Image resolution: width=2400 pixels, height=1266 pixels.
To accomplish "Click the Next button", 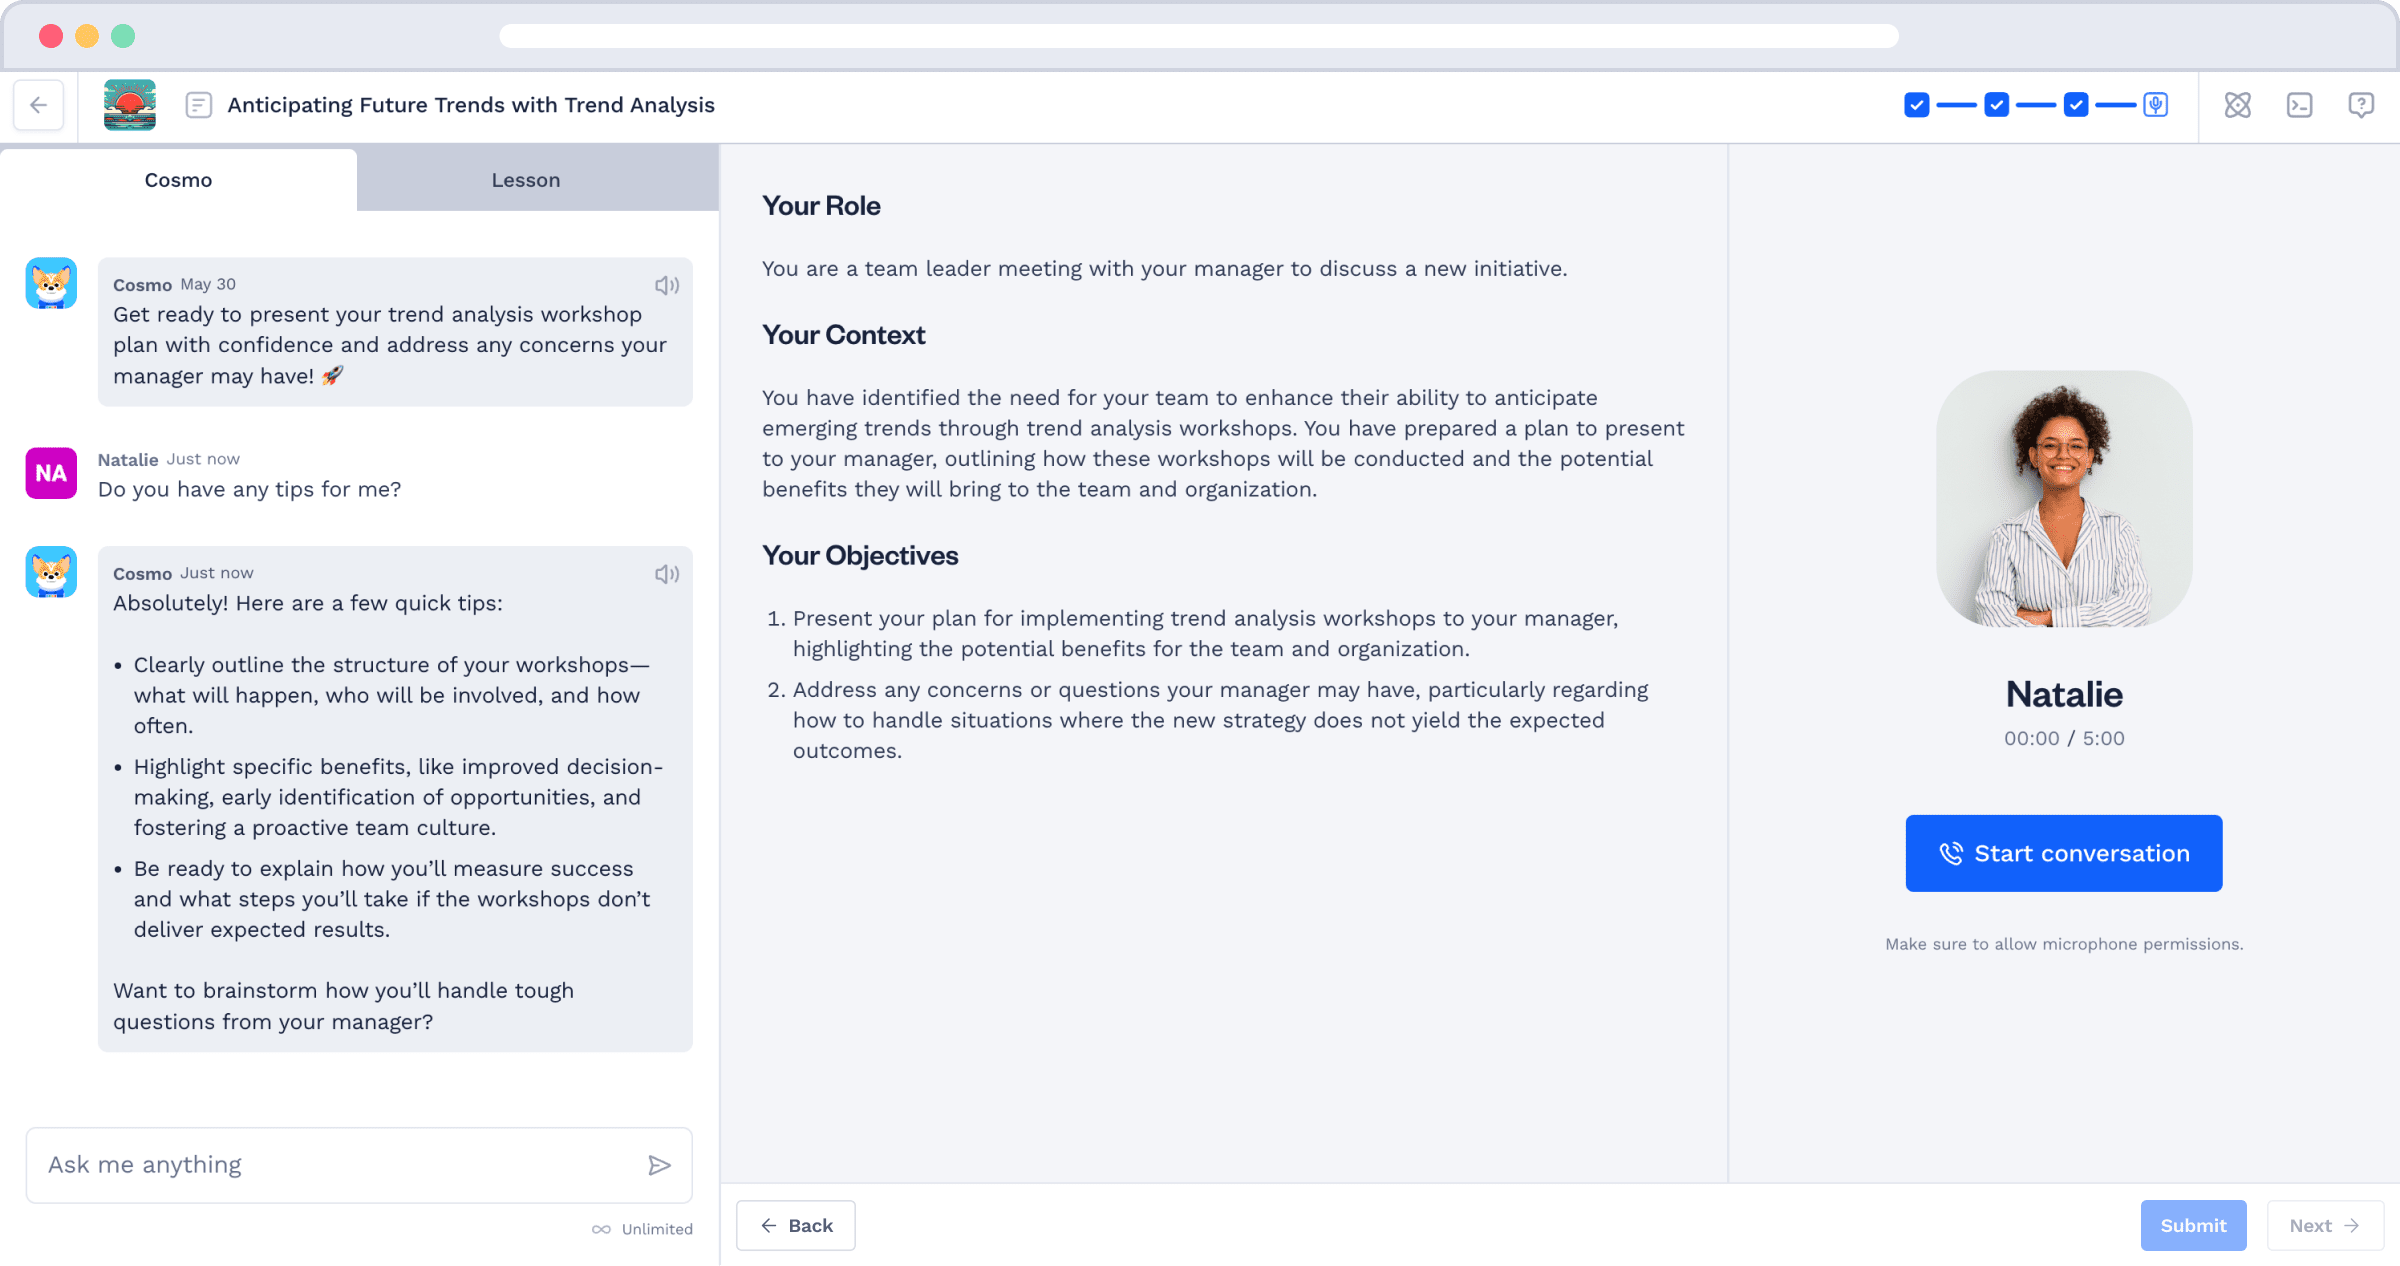I will tap(2325, 1225).
